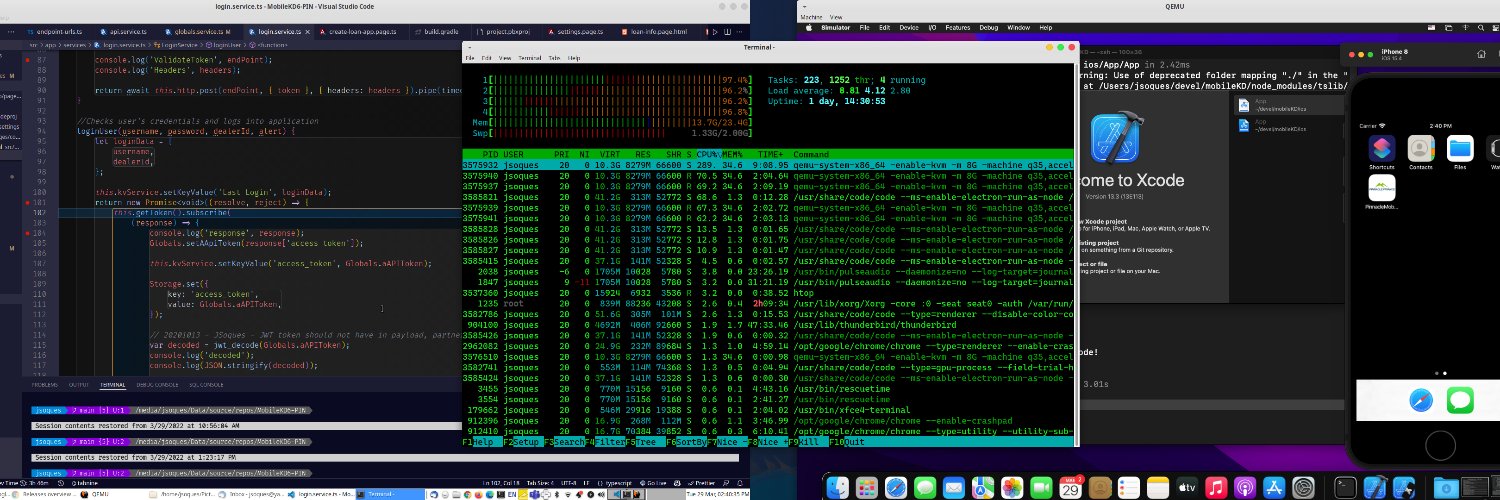Show the SQL CONSOLE panel

(206, 385)
